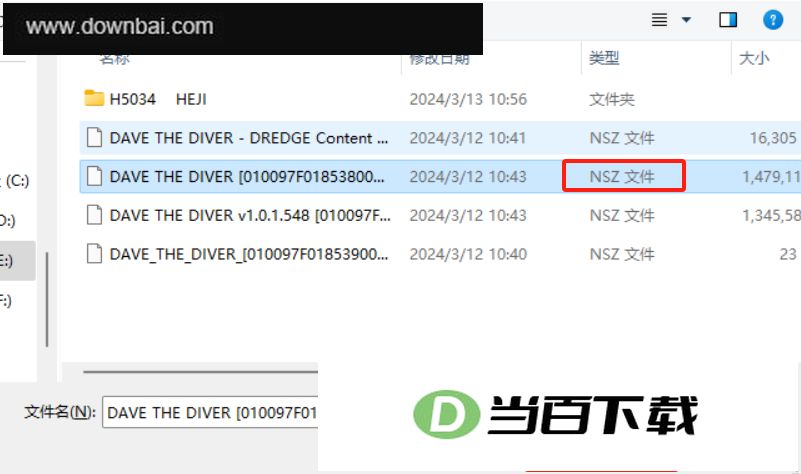Click the horizontal scrollbar below file list
The height and width of the screenshot is (474, 801).
(200, 372)
